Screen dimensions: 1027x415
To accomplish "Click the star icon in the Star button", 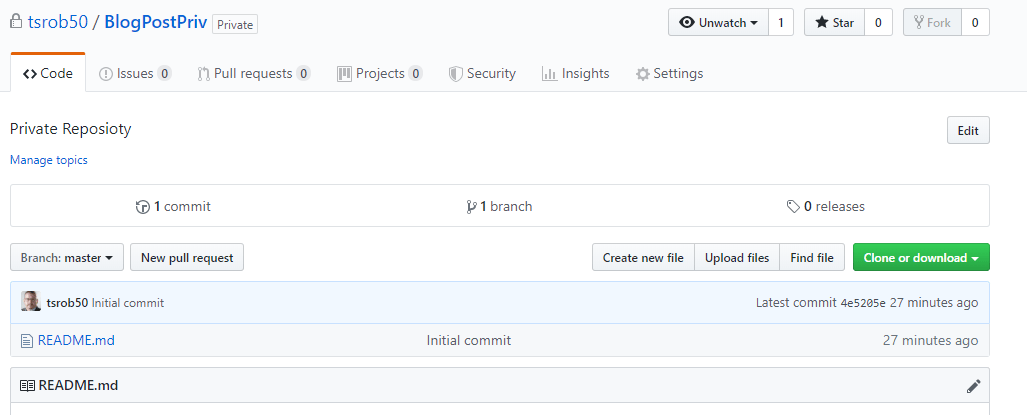I will [x=821, y=22].
